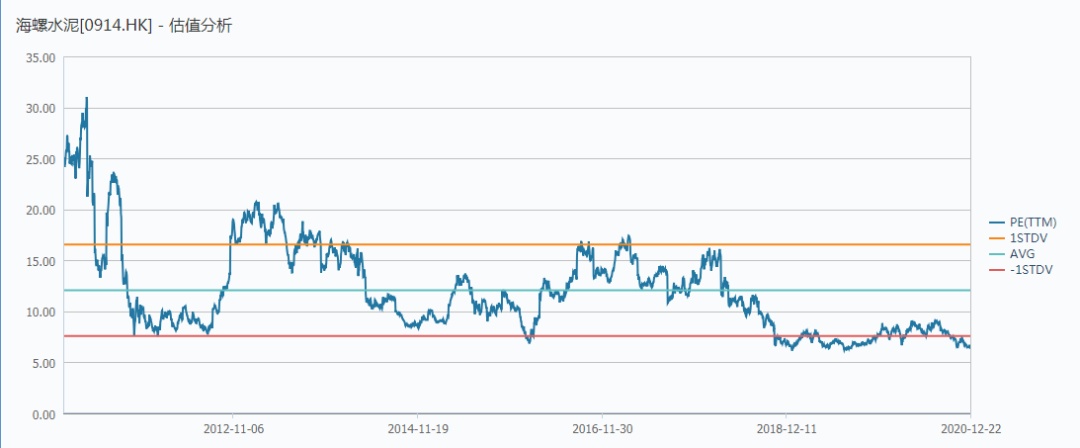Toggle the -1STDV legend entry
This screenshot has height=448, width=1080.
pos(1021,269)
